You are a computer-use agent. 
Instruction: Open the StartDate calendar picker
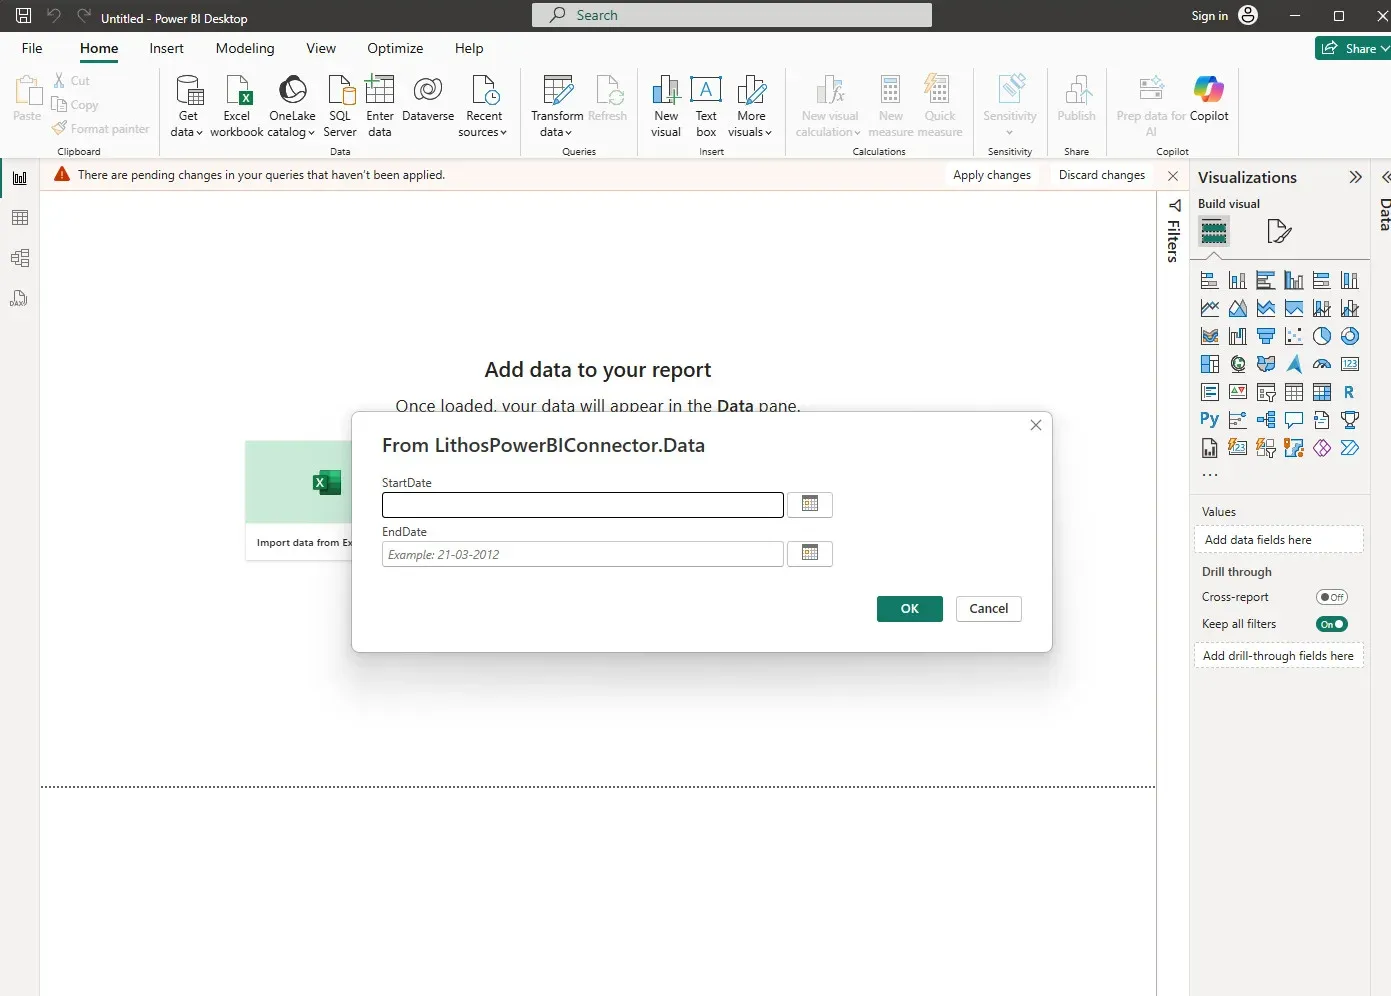(x=810, y=504)
